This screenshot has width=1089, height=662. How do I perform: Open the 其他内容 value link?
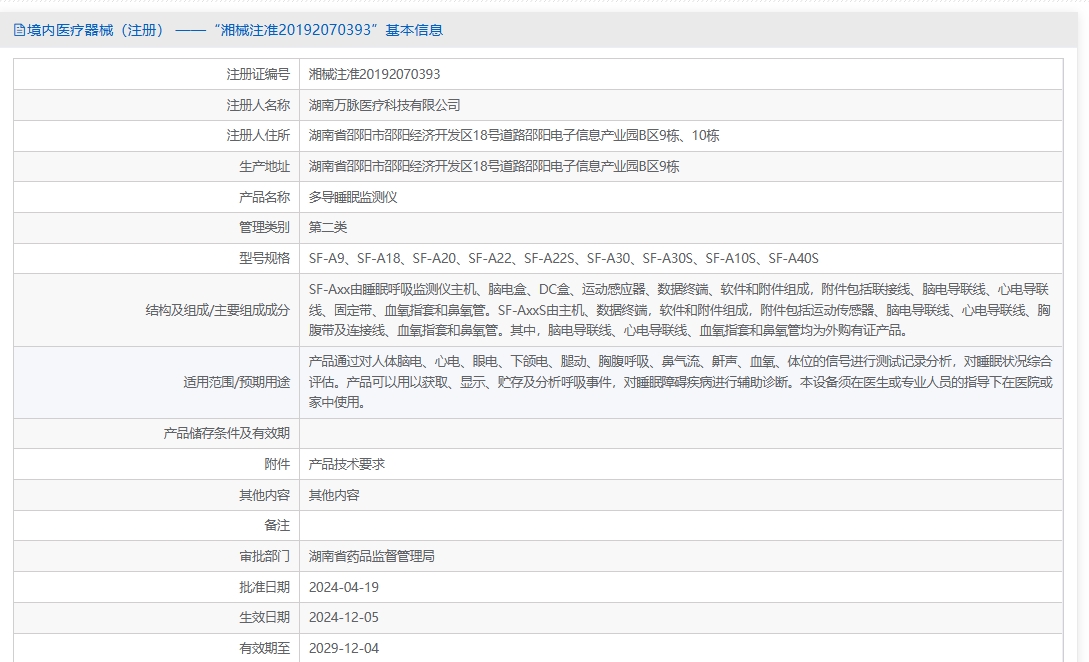coord(334,495)
